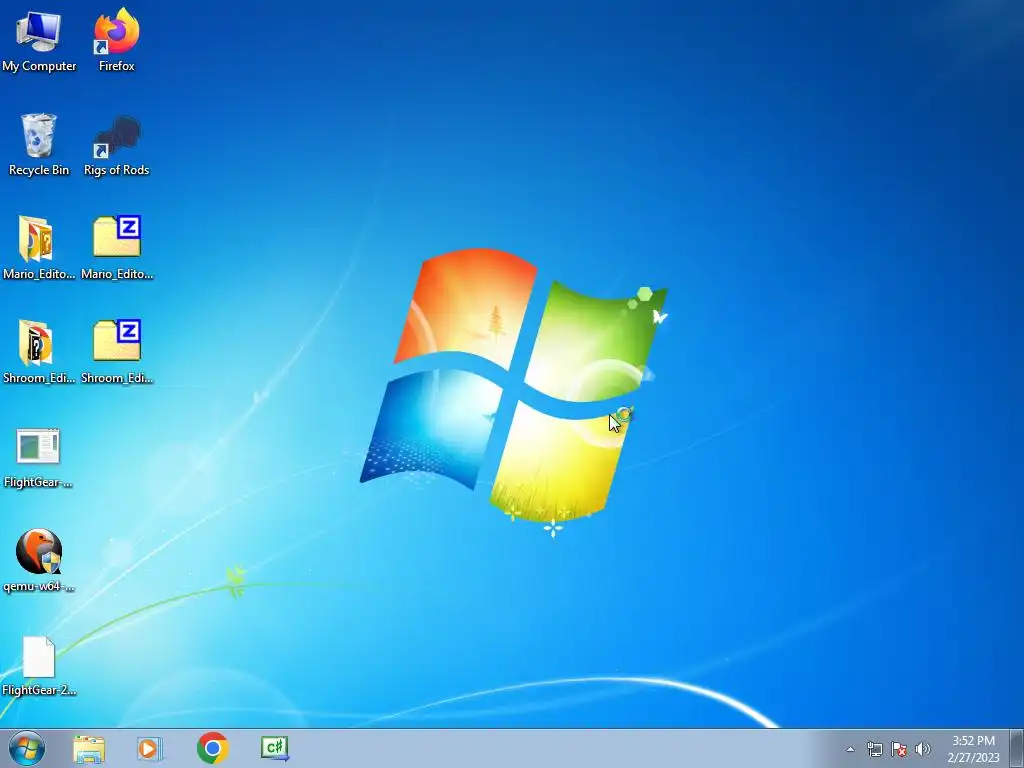Open the C# application on taskbar
Viewport: 1024px width, 768px height.
[274, 748]
